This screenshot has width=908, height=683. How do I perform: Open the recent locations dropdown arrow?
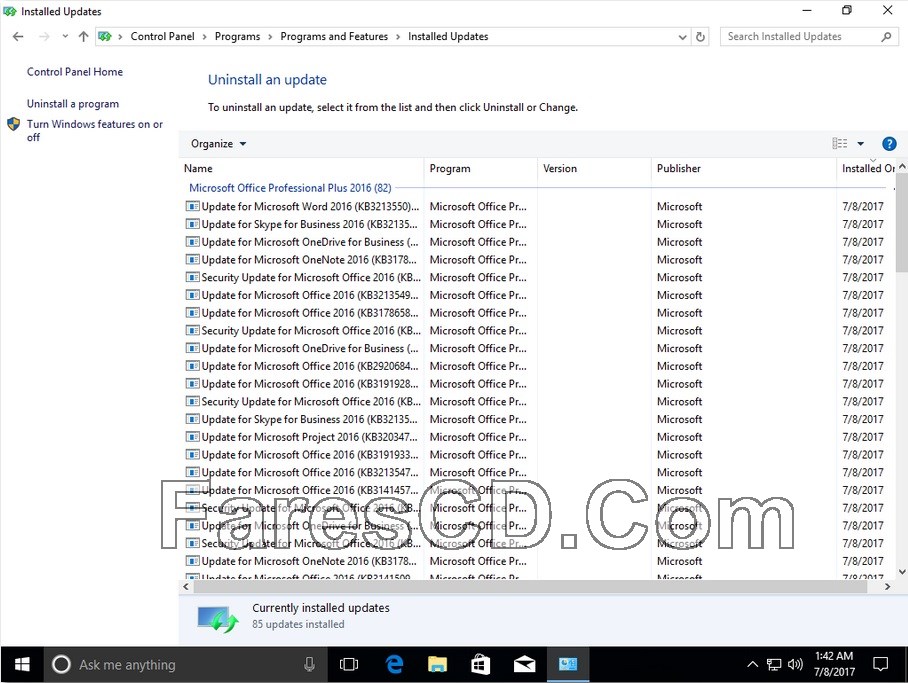coord(65,36)
